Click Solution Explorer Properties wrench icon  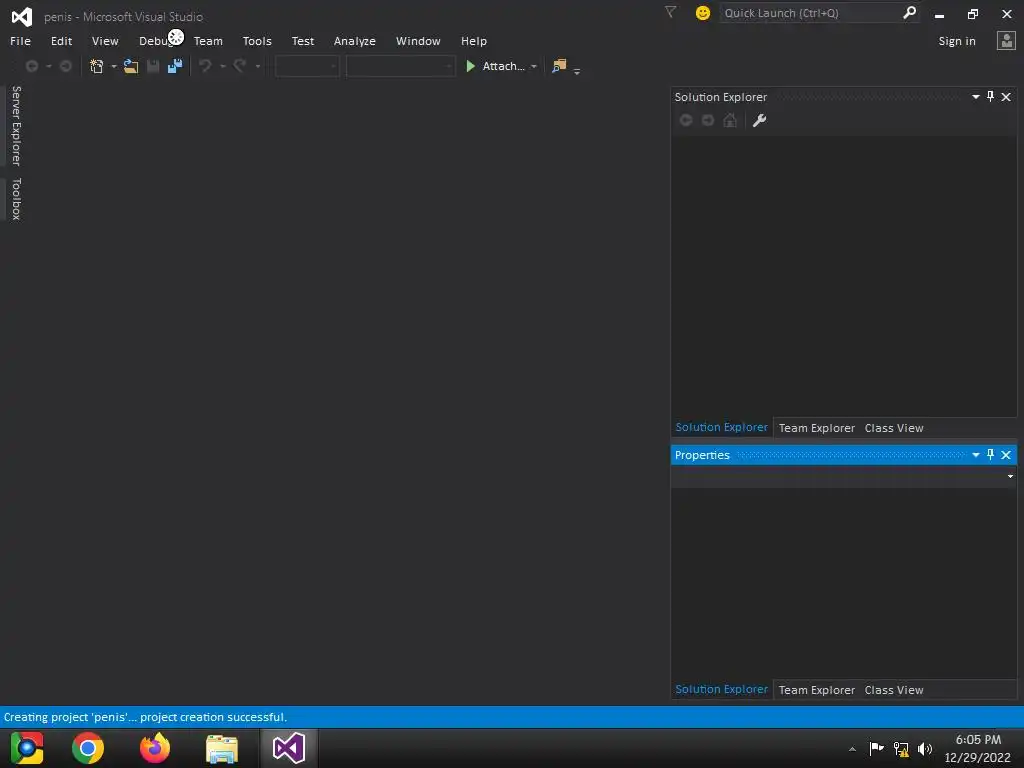(759, 120)
